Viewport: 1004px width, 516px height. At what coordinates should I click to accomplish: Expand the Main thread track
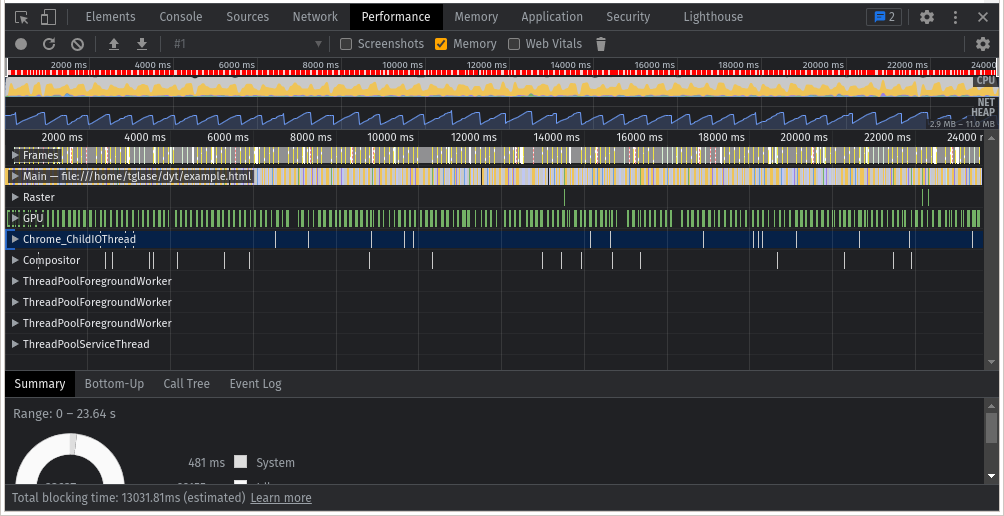[15, 176]
